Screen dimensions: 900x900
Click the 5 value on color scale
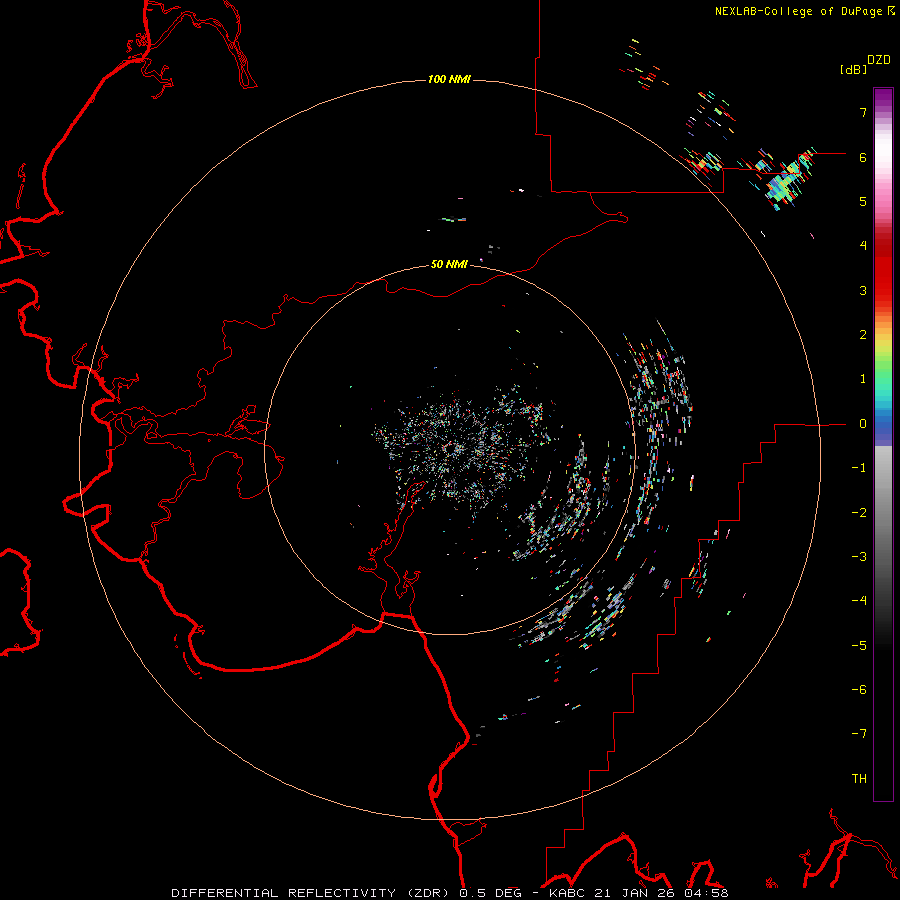(x=863, y=201)
